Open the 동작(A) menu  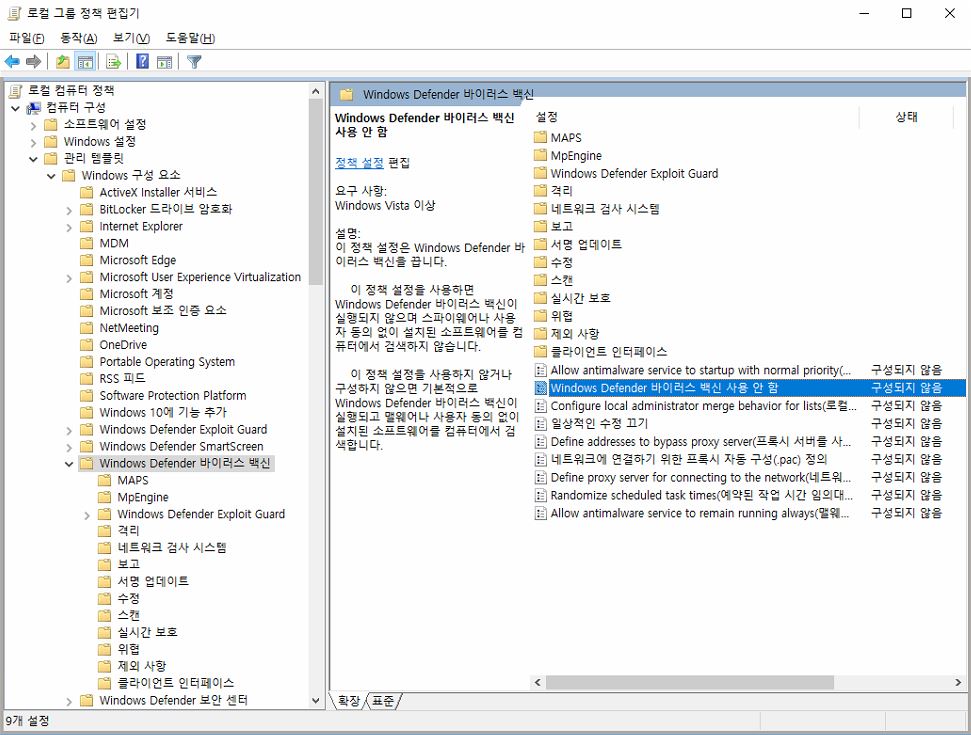coord(78,38)
